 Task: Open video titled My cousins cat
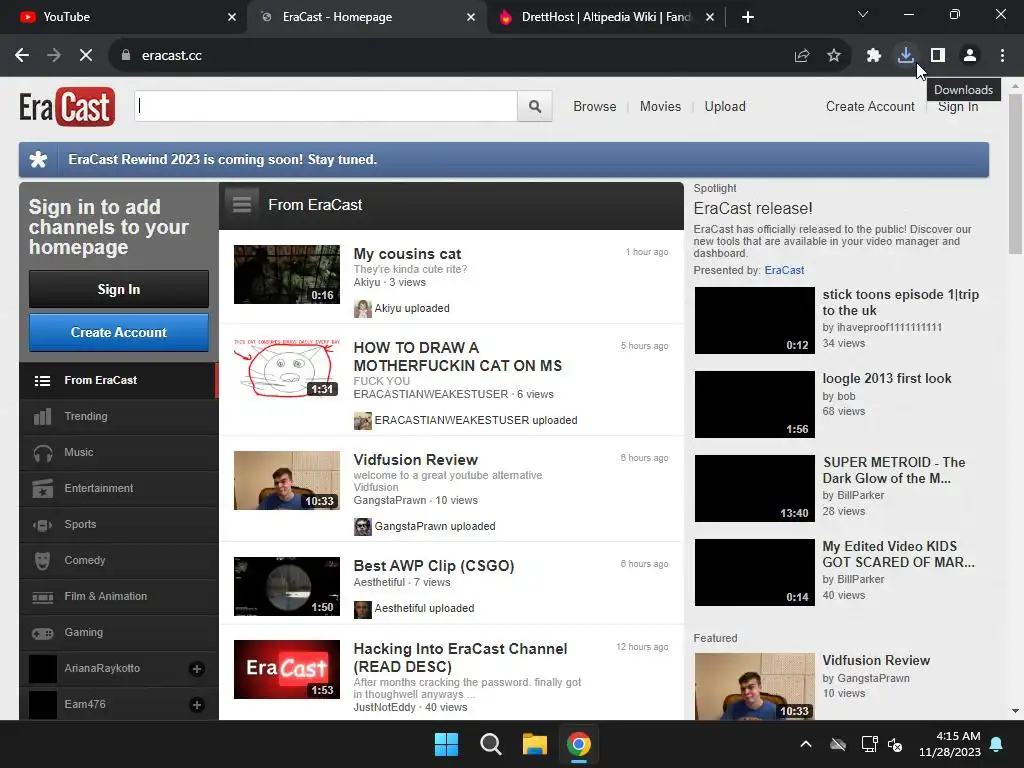pyautogui.click(x=408, y=254)
